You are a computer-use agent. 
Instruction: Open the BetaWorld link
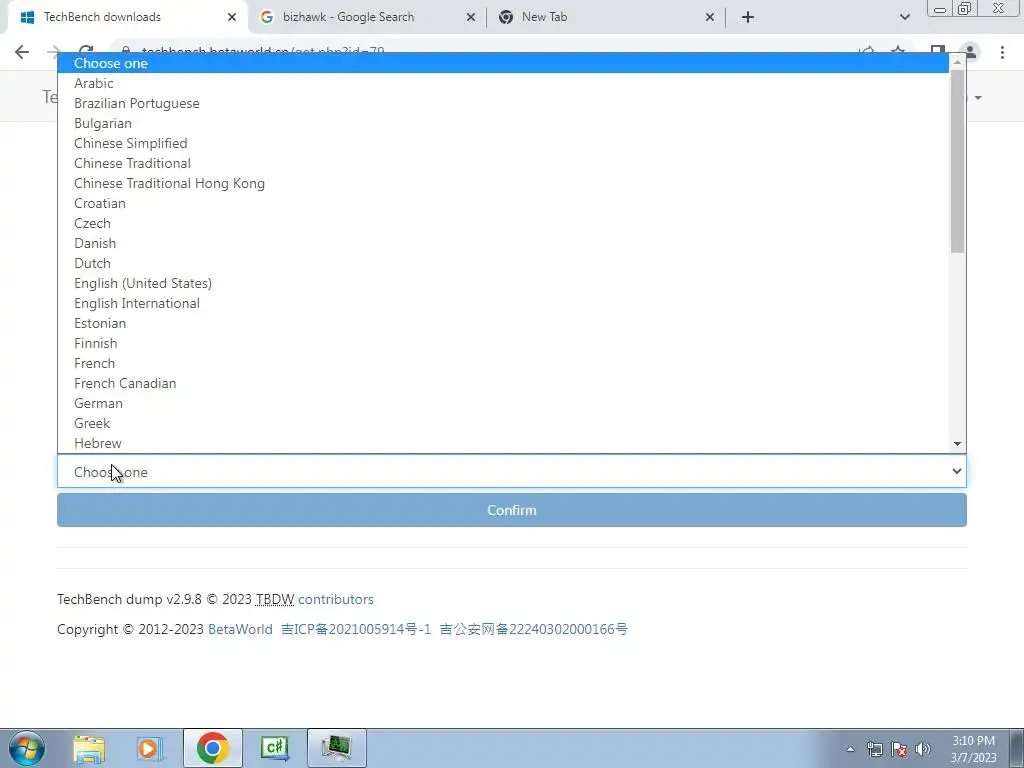pos(240,630)
